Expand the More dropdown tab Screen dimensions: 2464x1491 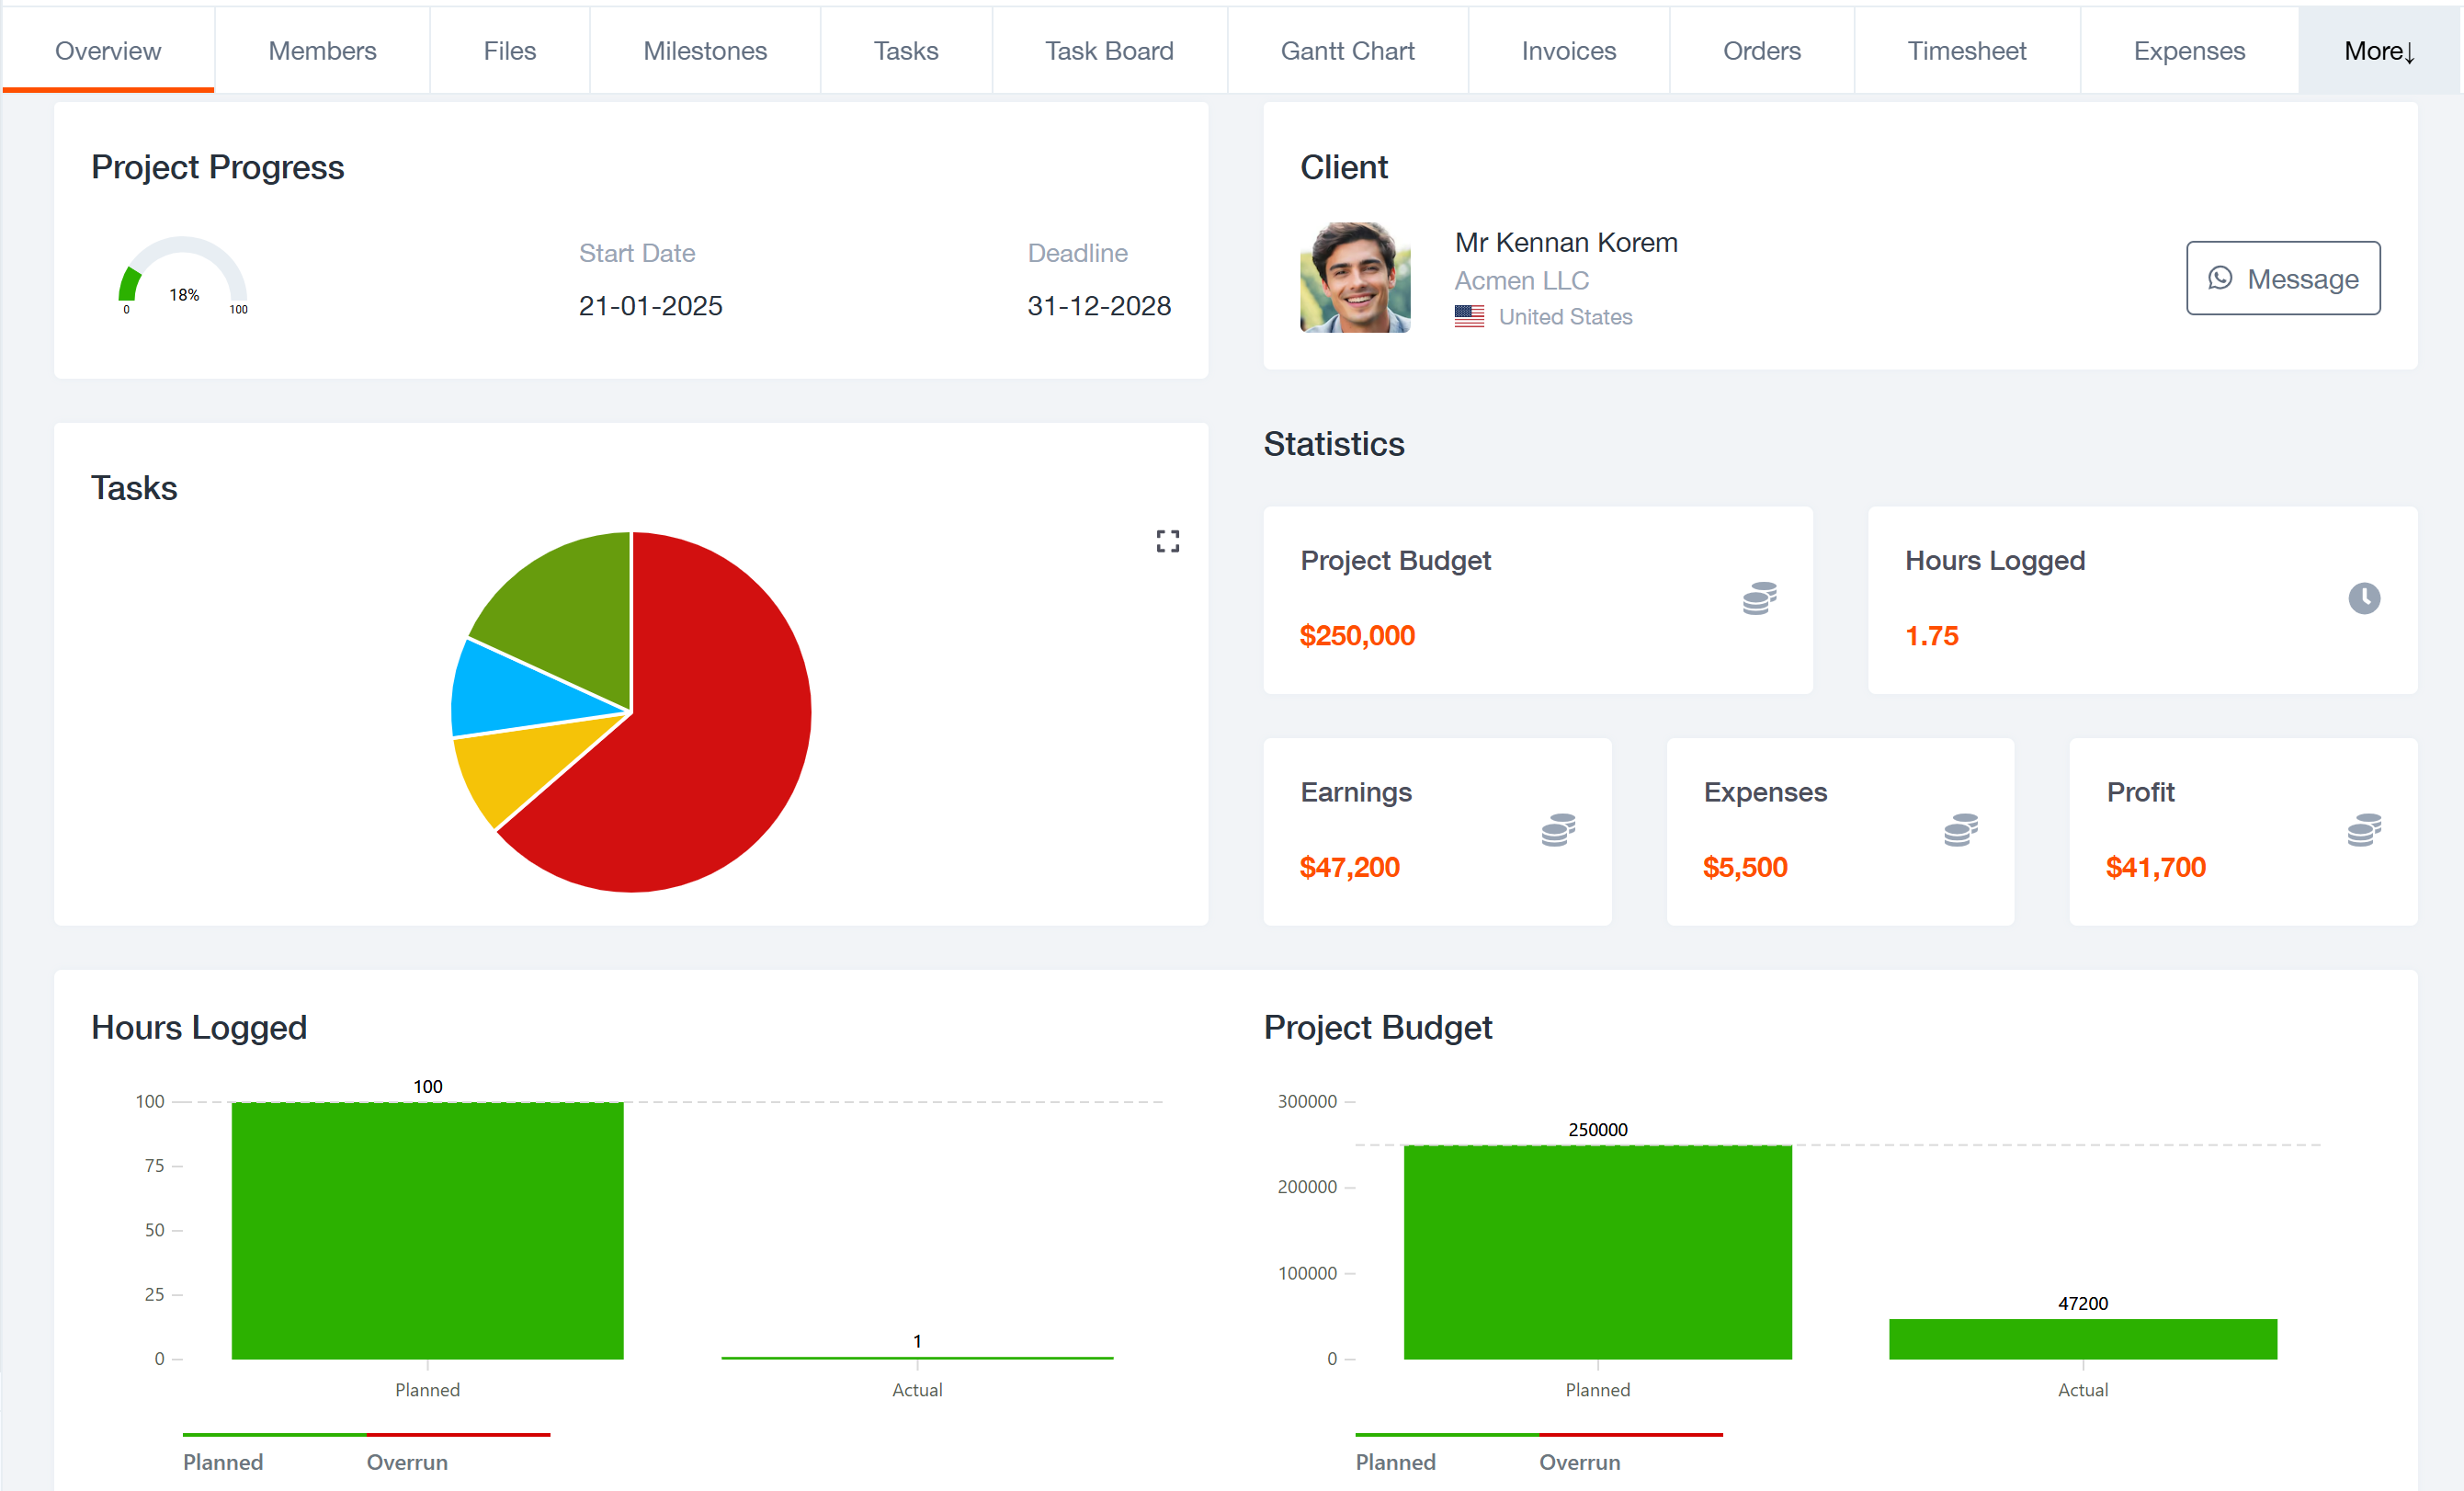click(2379, 51)
